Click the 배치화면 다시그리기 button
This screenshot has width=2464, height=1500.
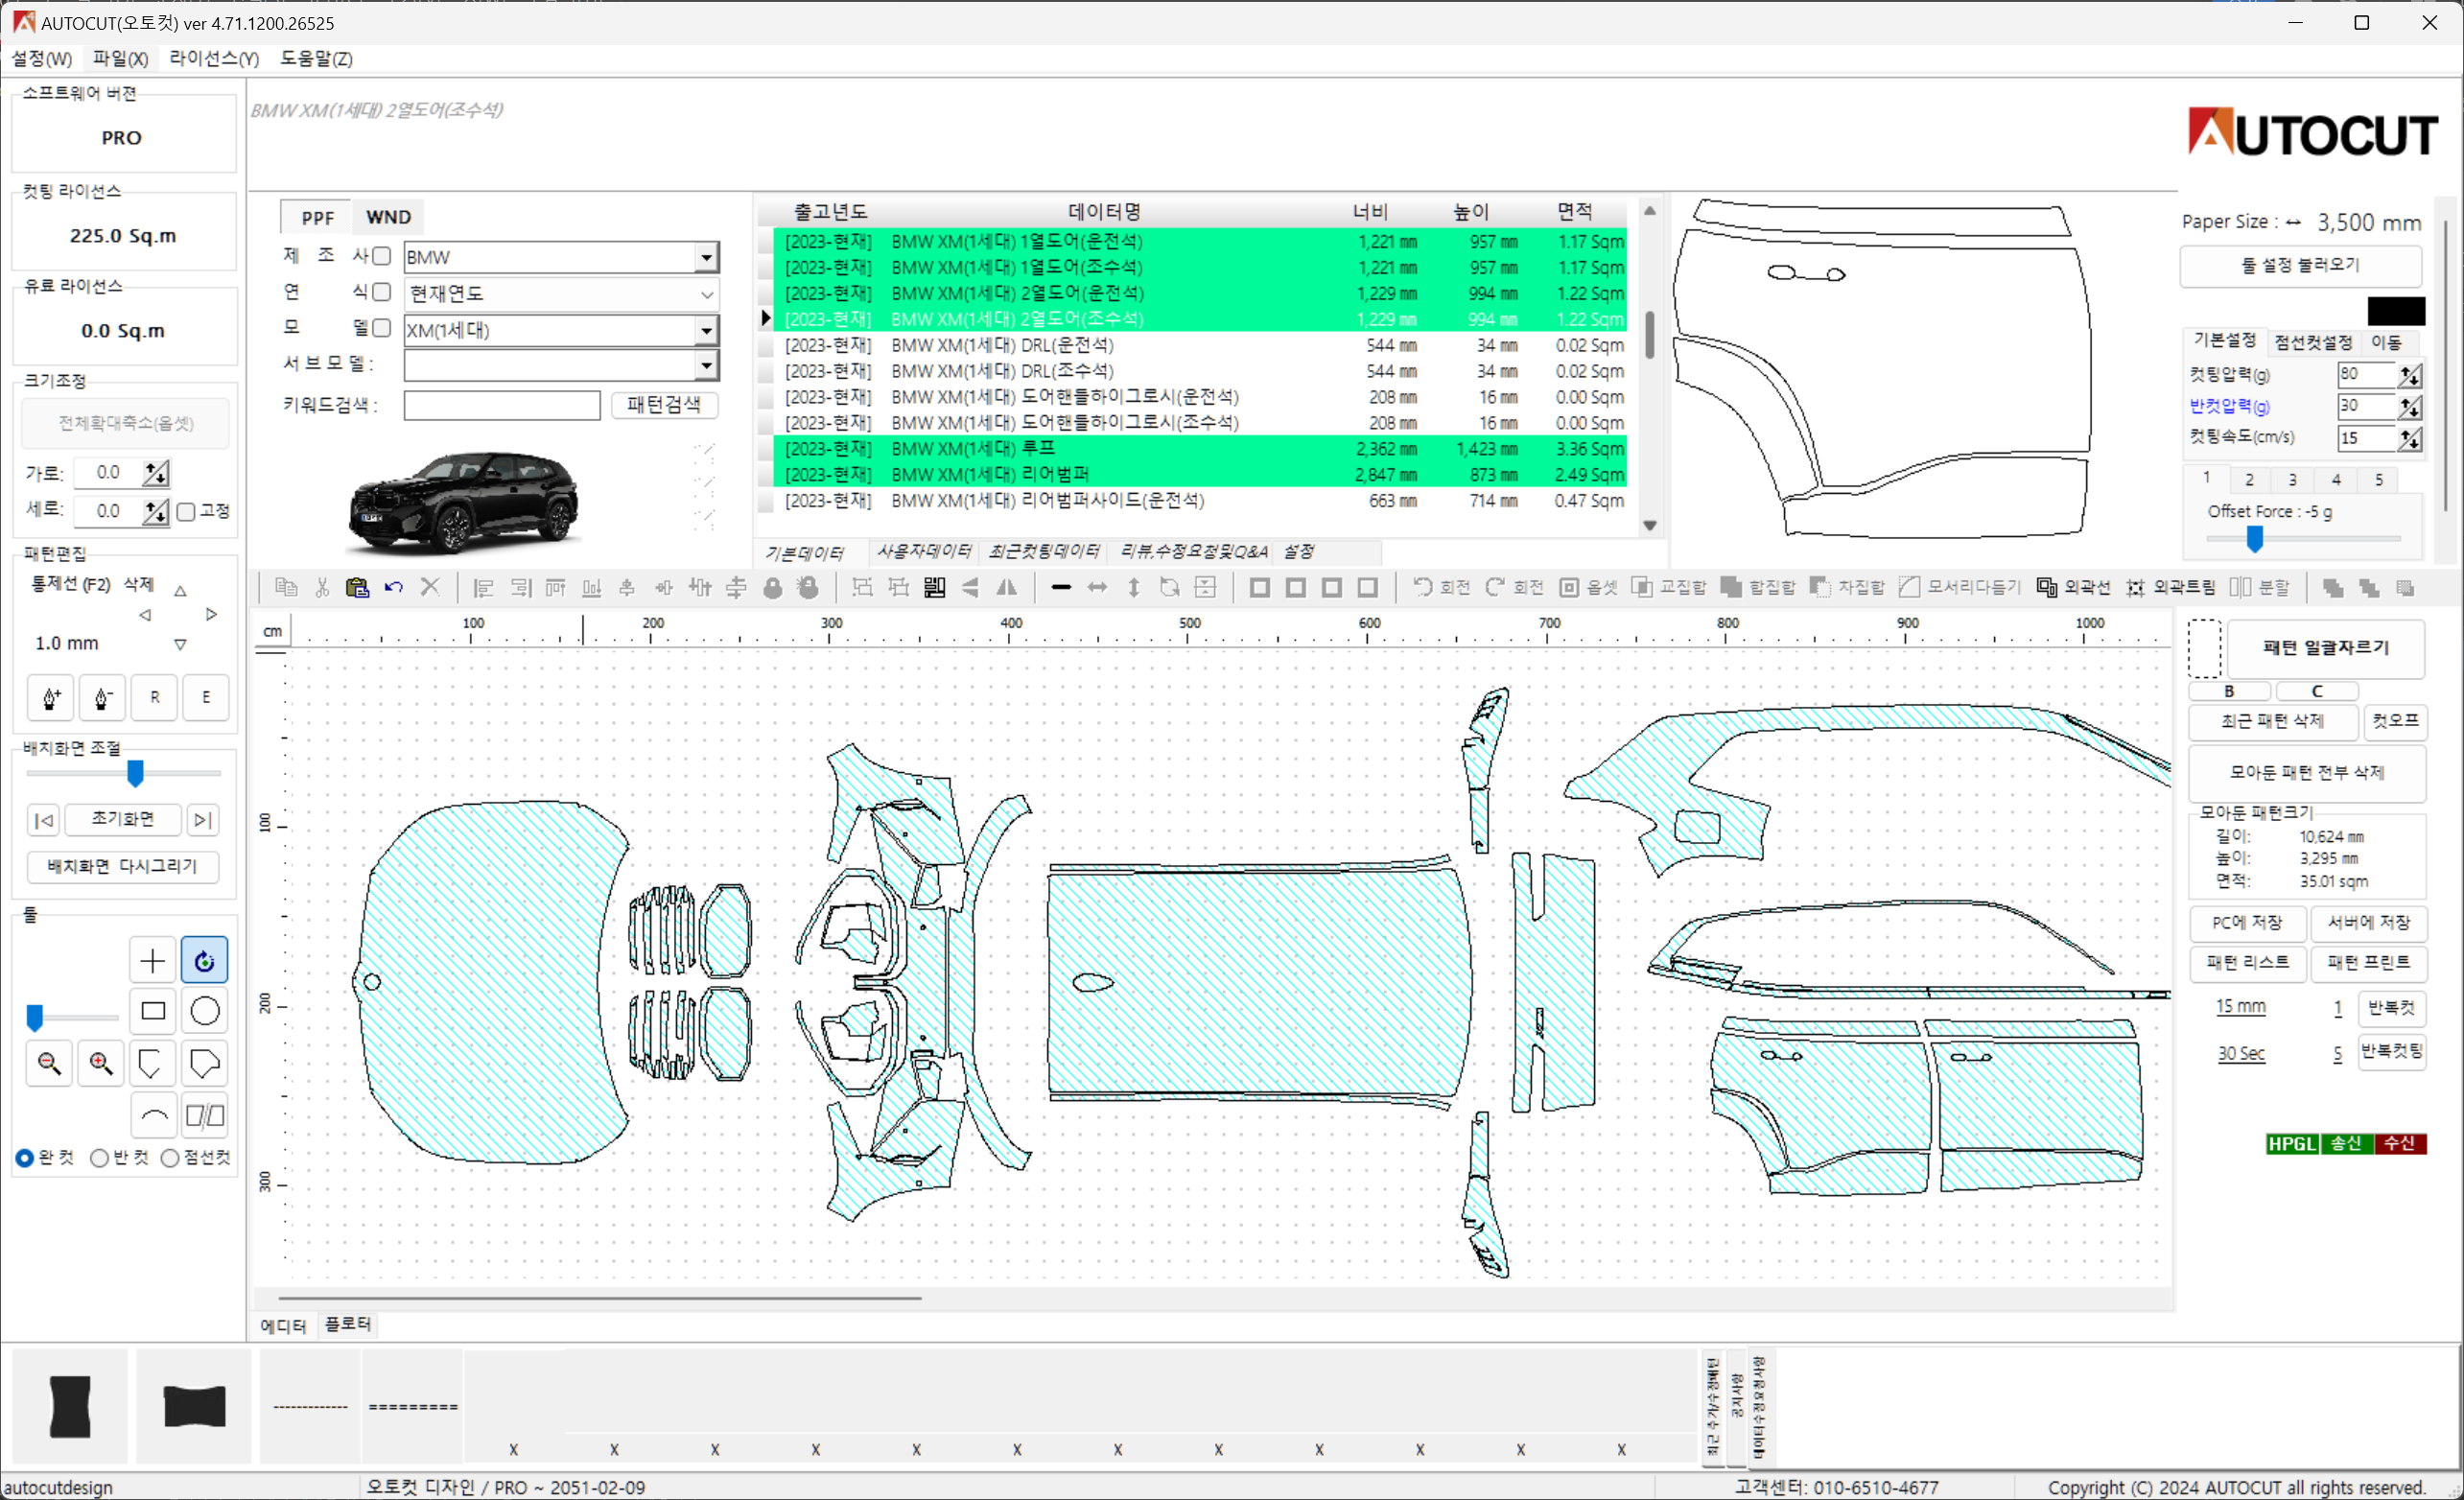click(123, 867)
